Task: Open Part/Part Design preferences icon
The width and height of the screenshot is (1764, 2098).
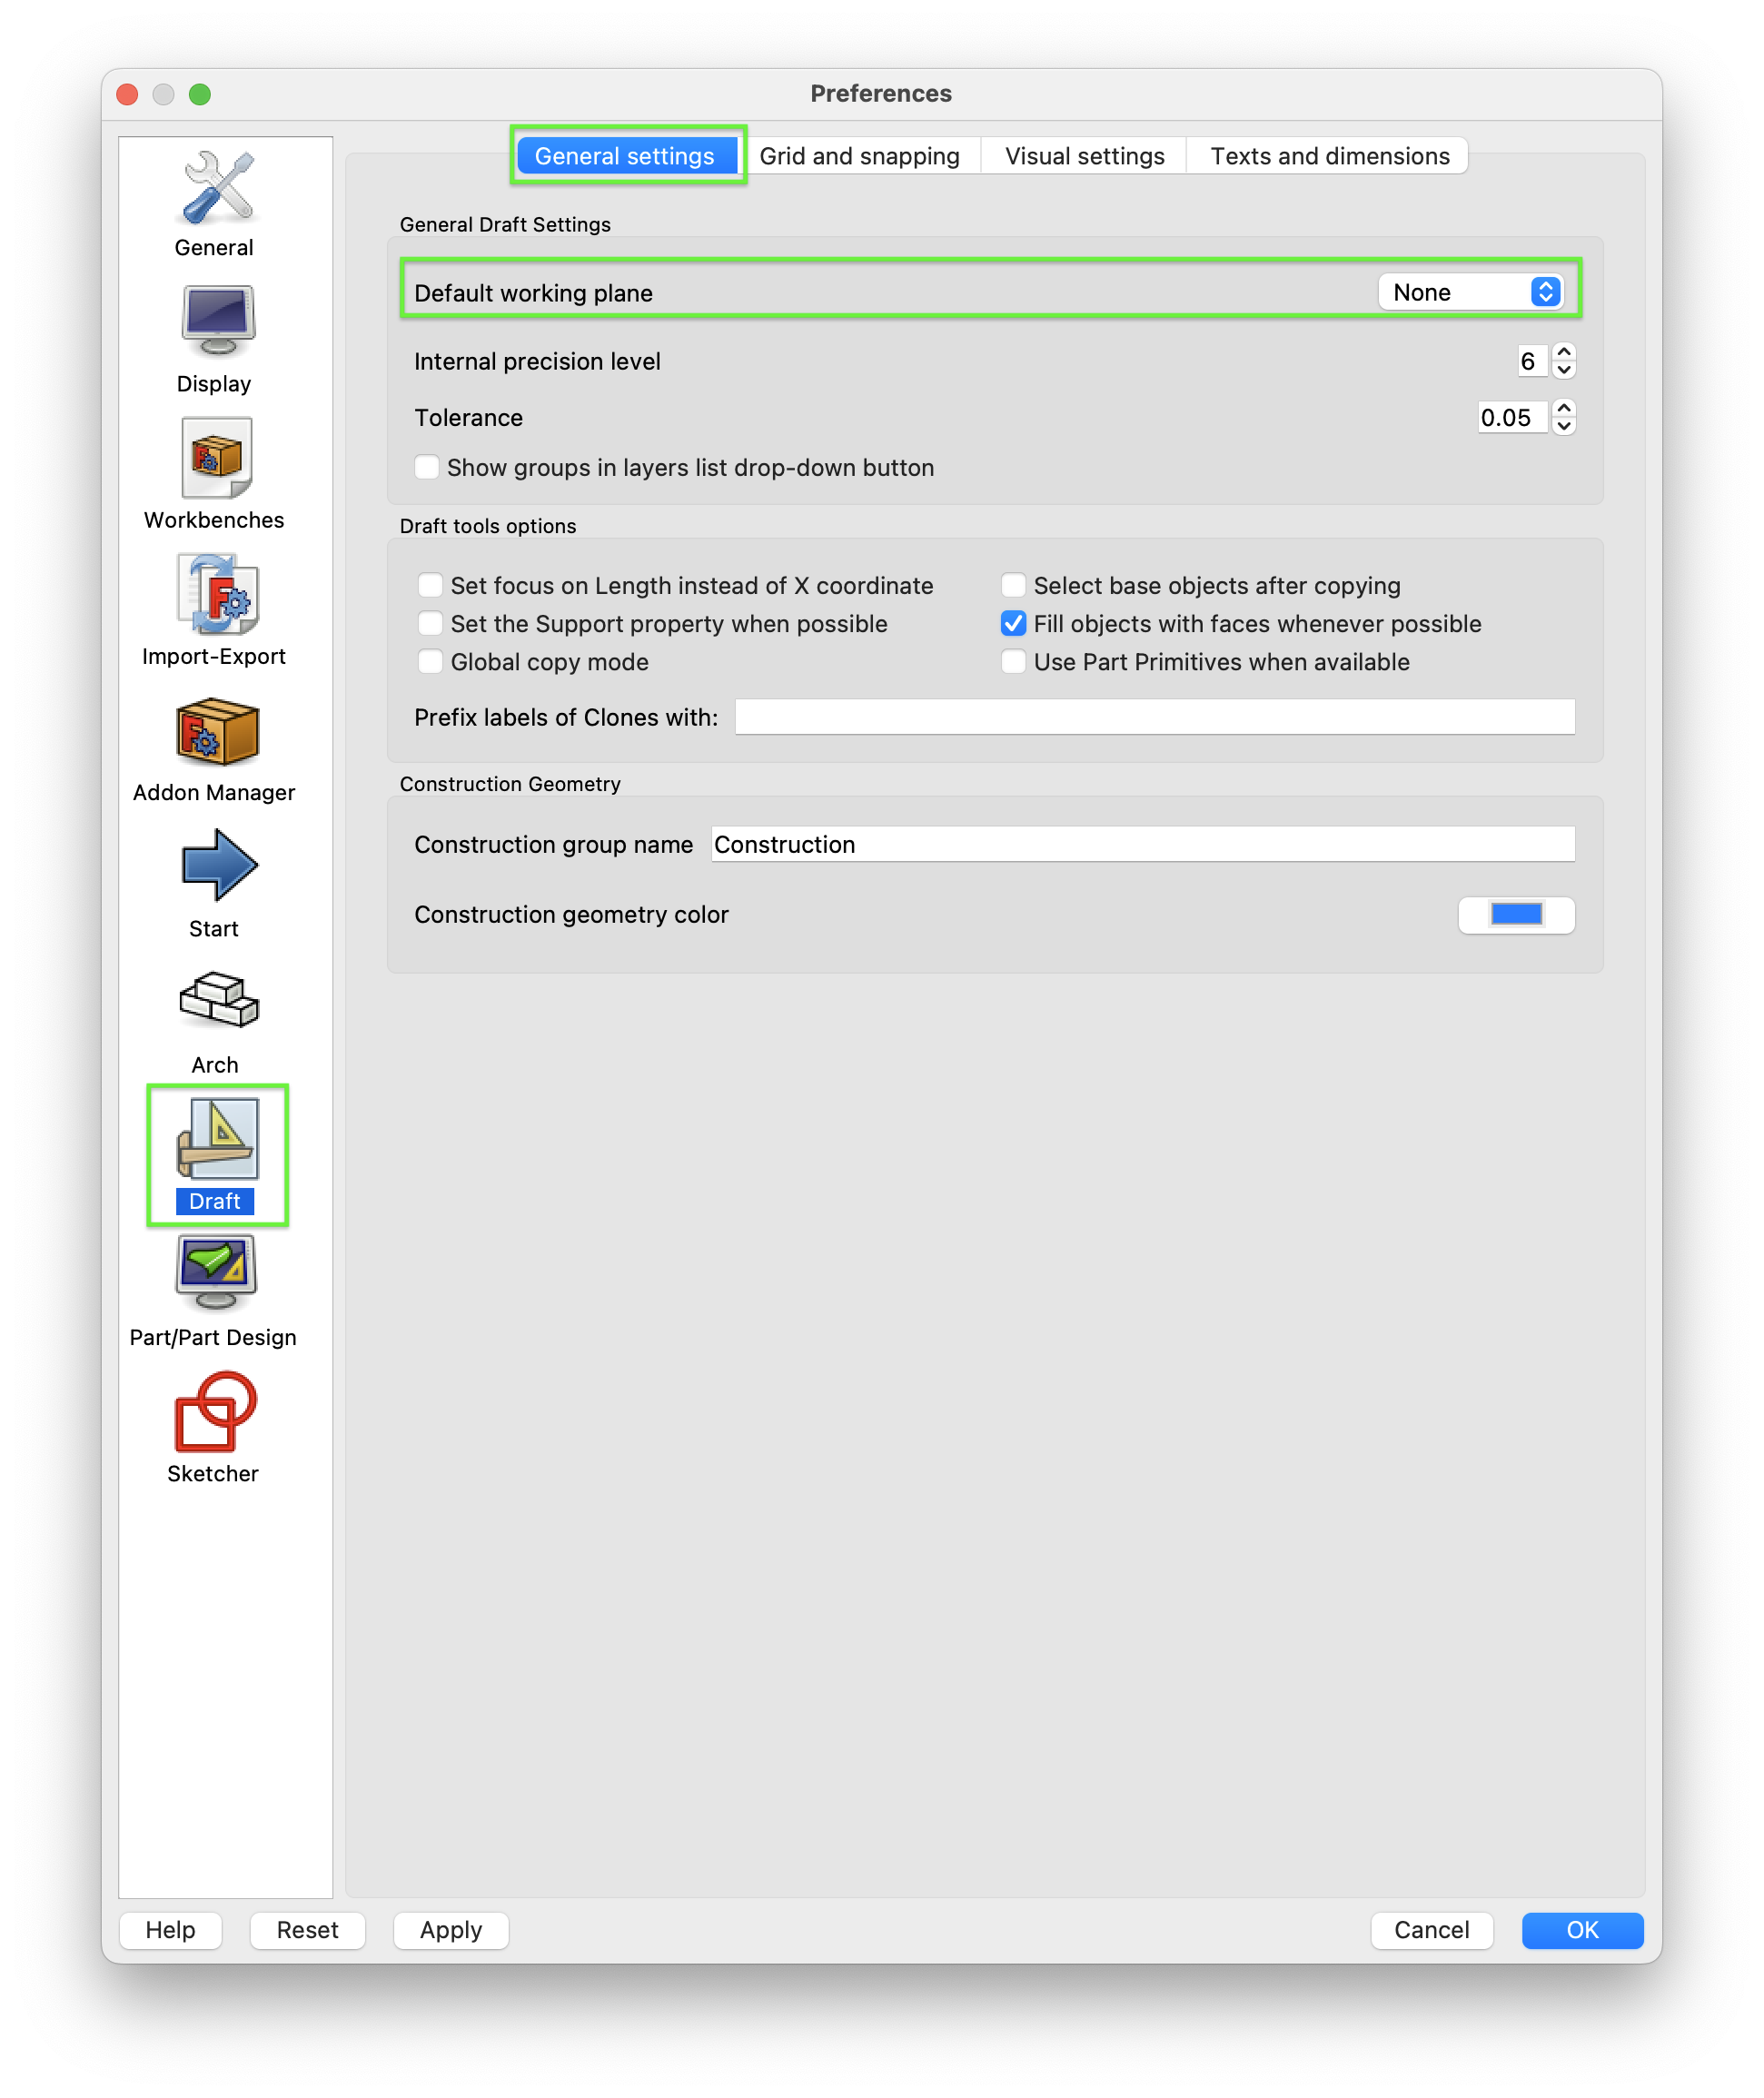Action: [x=216, y=1273]
